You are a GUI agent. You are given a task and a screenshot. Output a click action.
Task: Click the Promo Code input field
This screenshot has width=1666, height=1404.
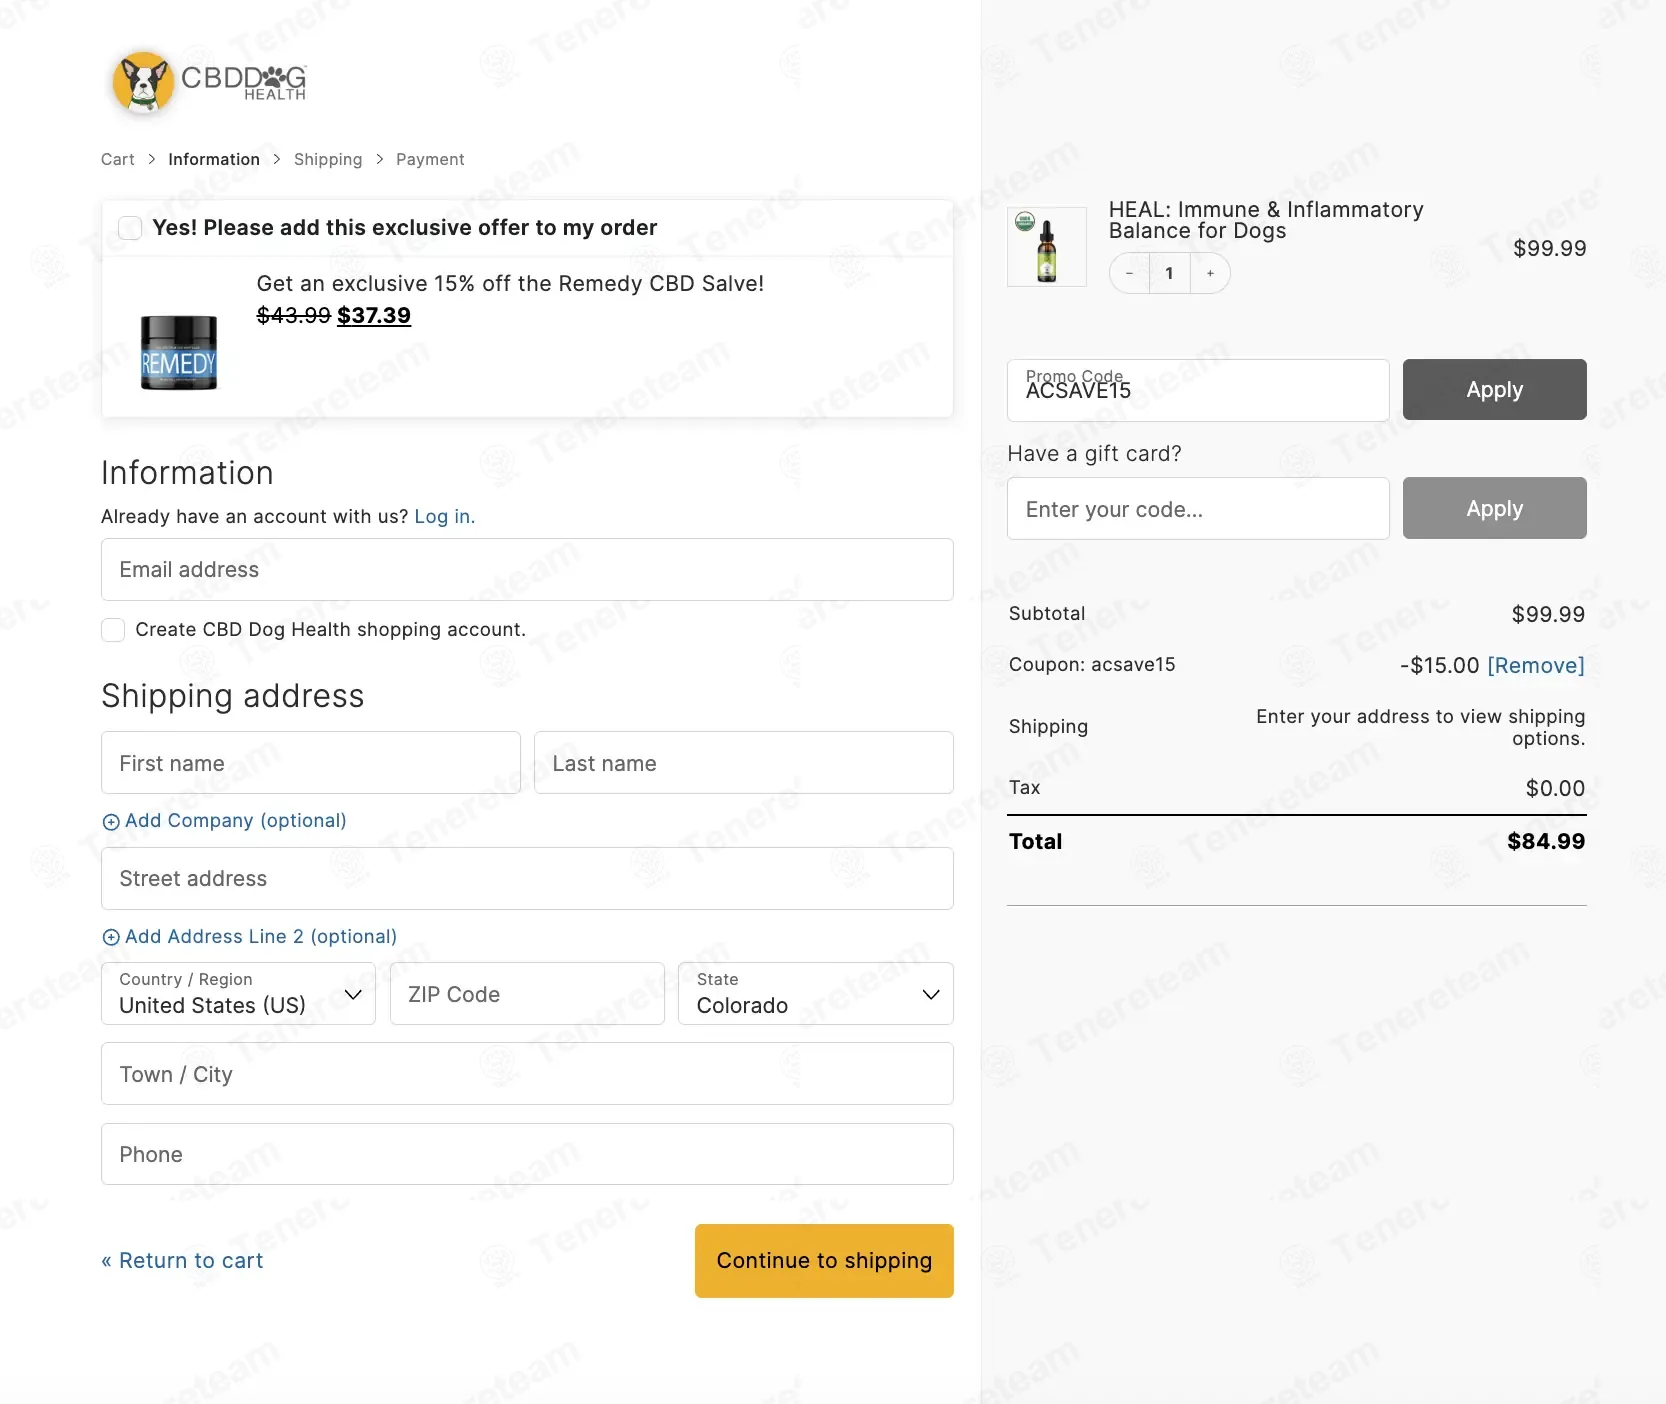[1198, 390]
